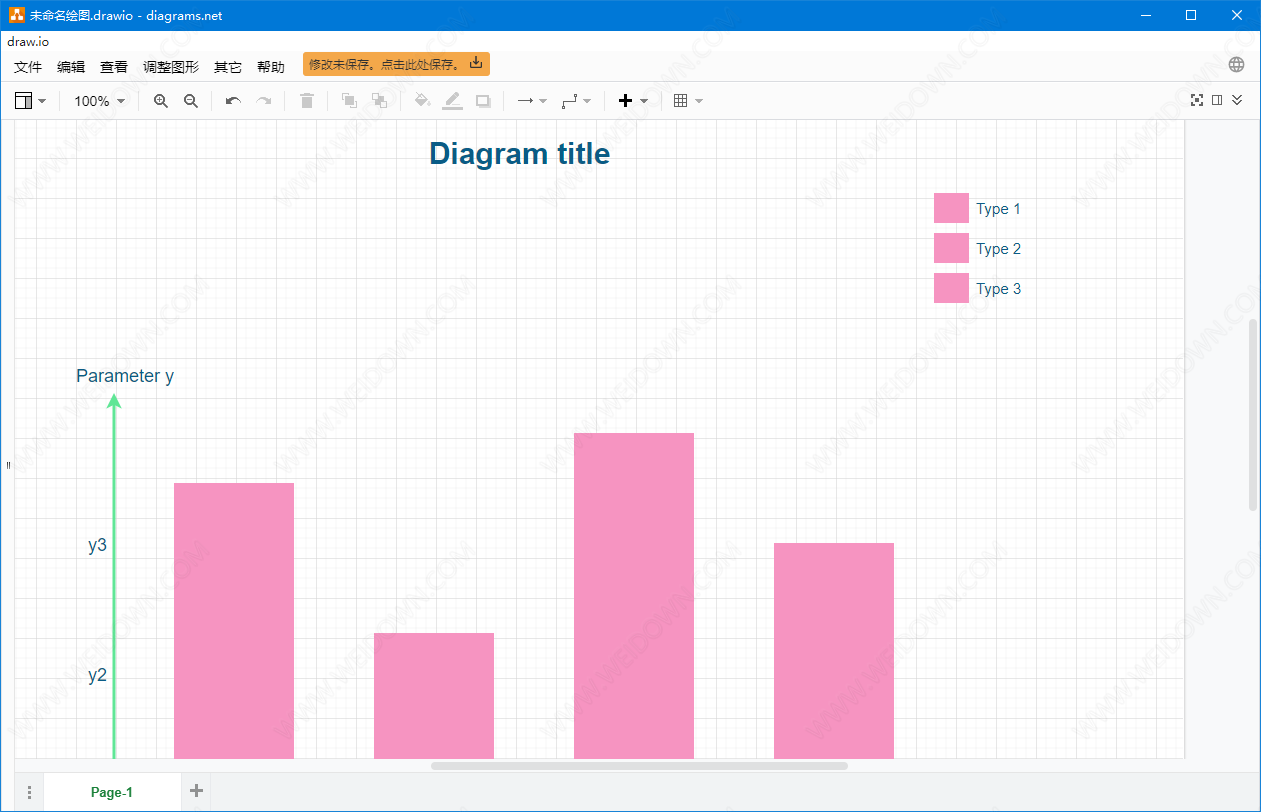This screenshot has width=1261, height=812.
Task: Select the Type 3 legend swatch
Action: (951, 288)
